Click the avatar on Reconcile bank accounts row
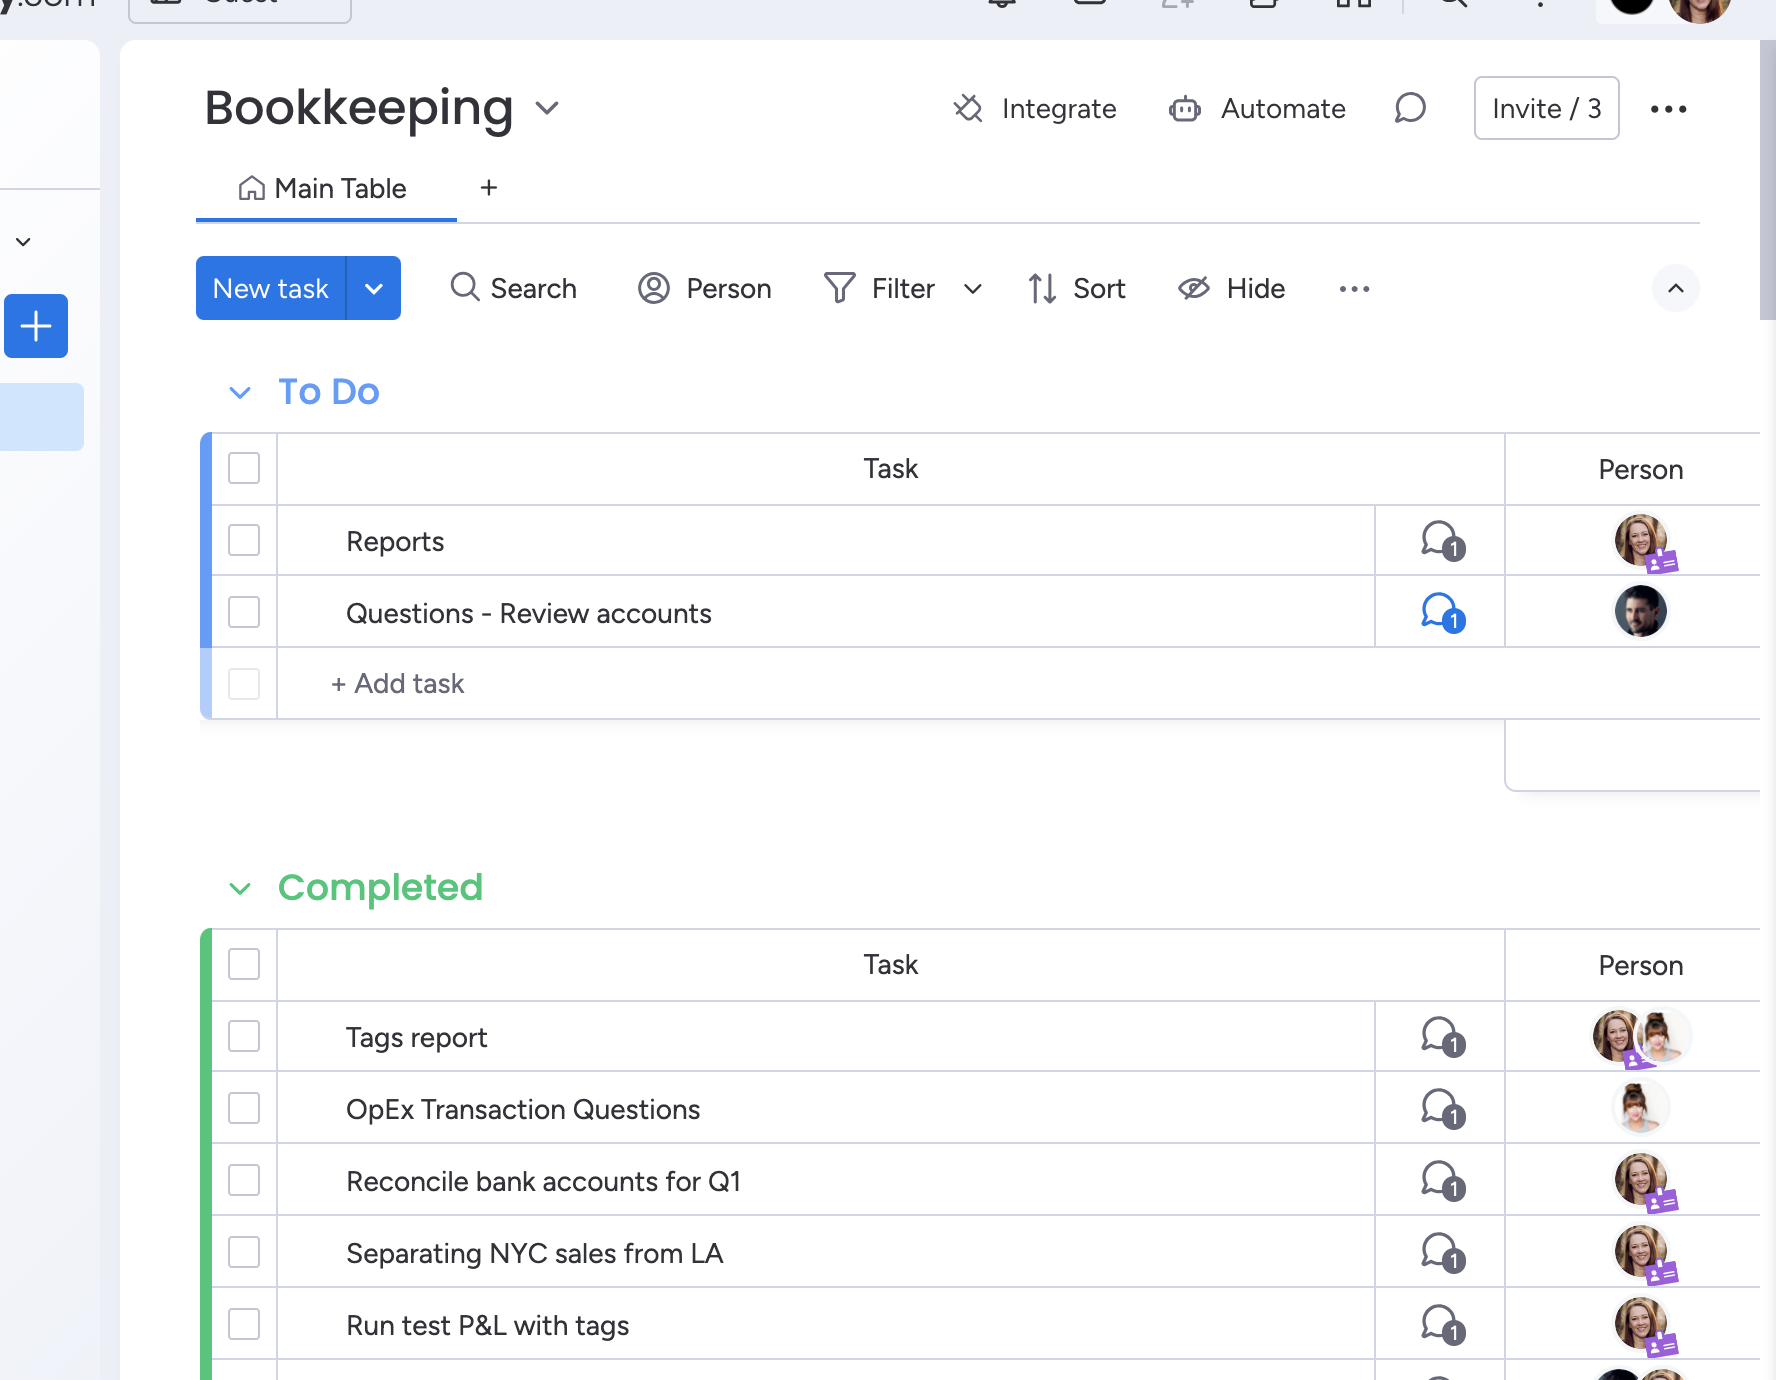 1641,1180
